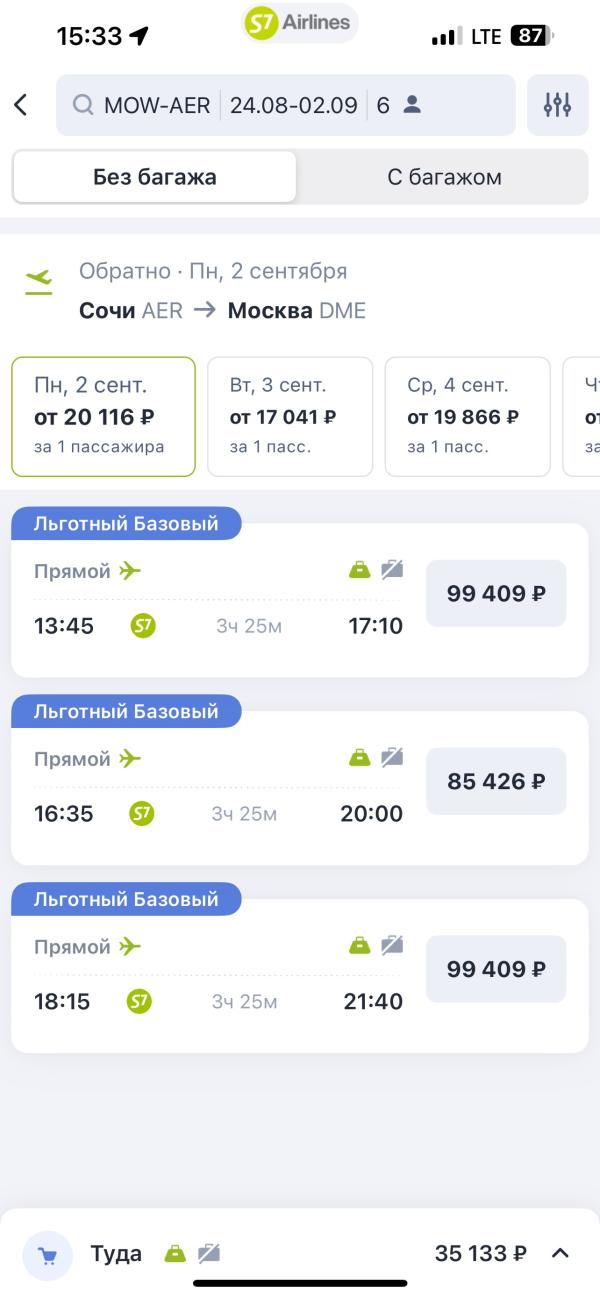Choose 99 409 ₽ fare for 18:15 flight

496,969
